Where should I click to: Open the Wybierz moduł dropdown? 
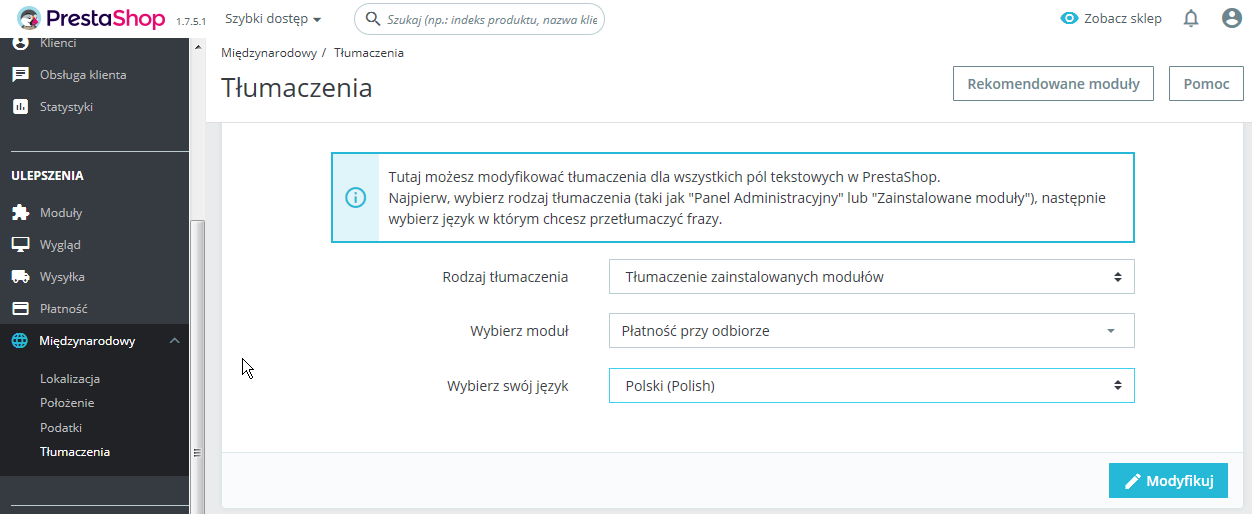[871, 331]
